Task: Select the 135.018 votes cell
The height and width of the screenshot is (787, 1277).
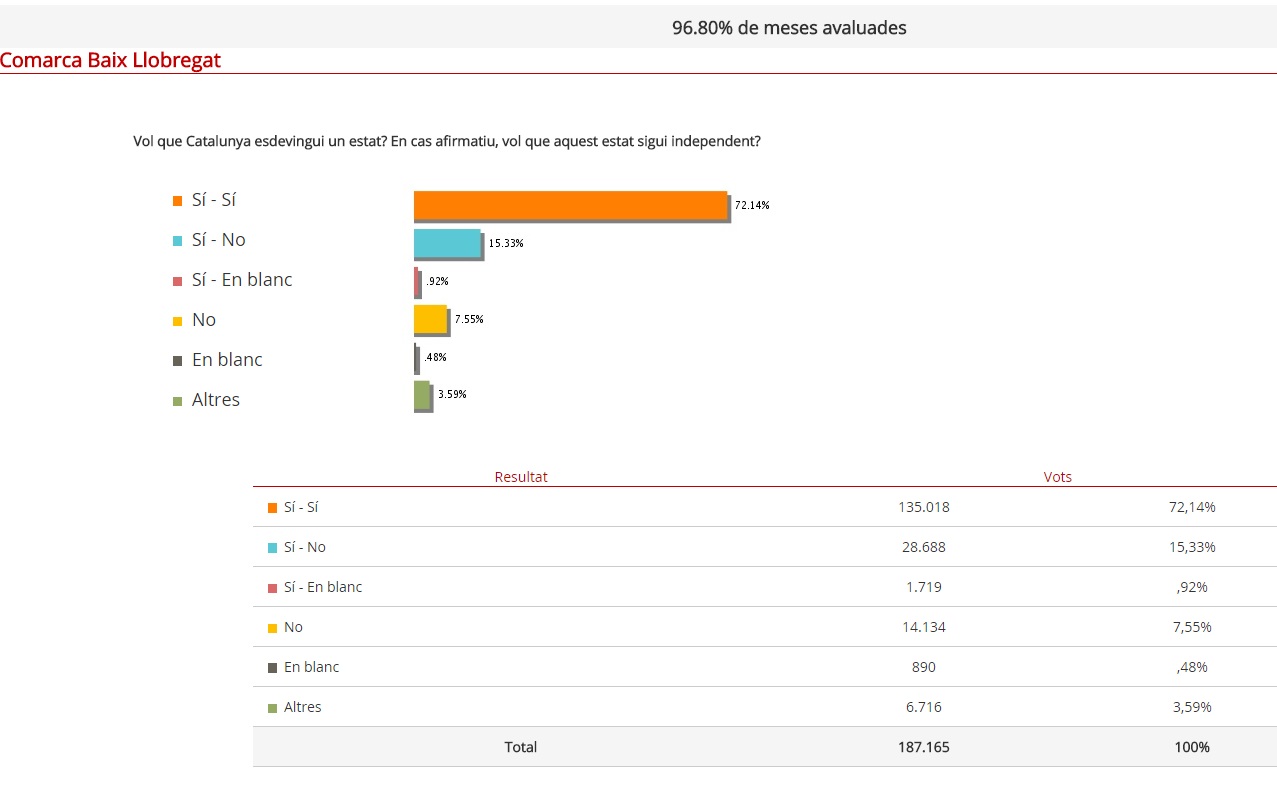Action: click(x=923, y=507)
